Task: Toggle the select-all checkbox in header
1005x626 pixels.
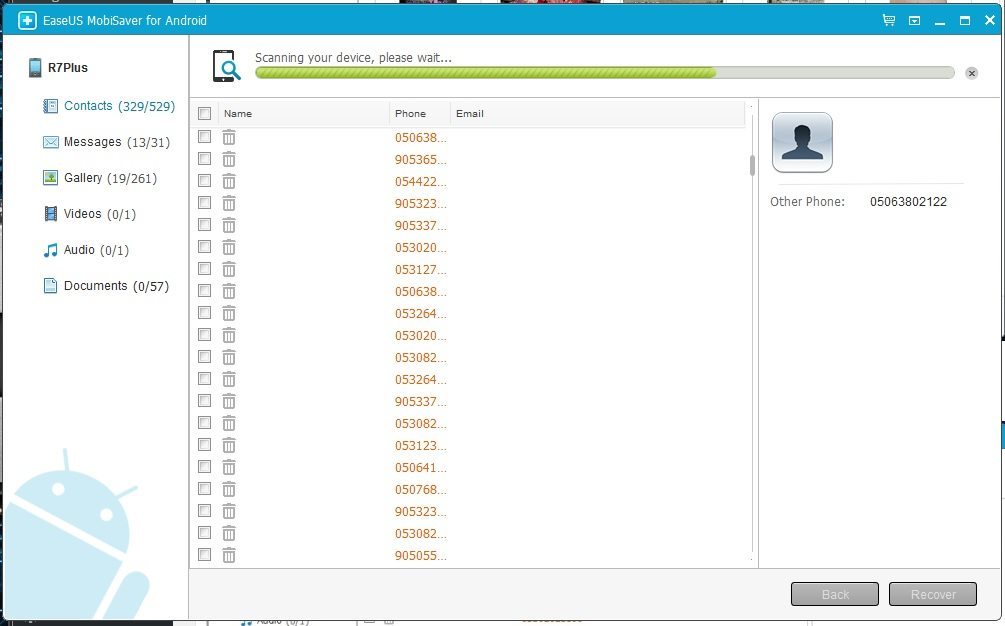Action: (x=205, y=114)
